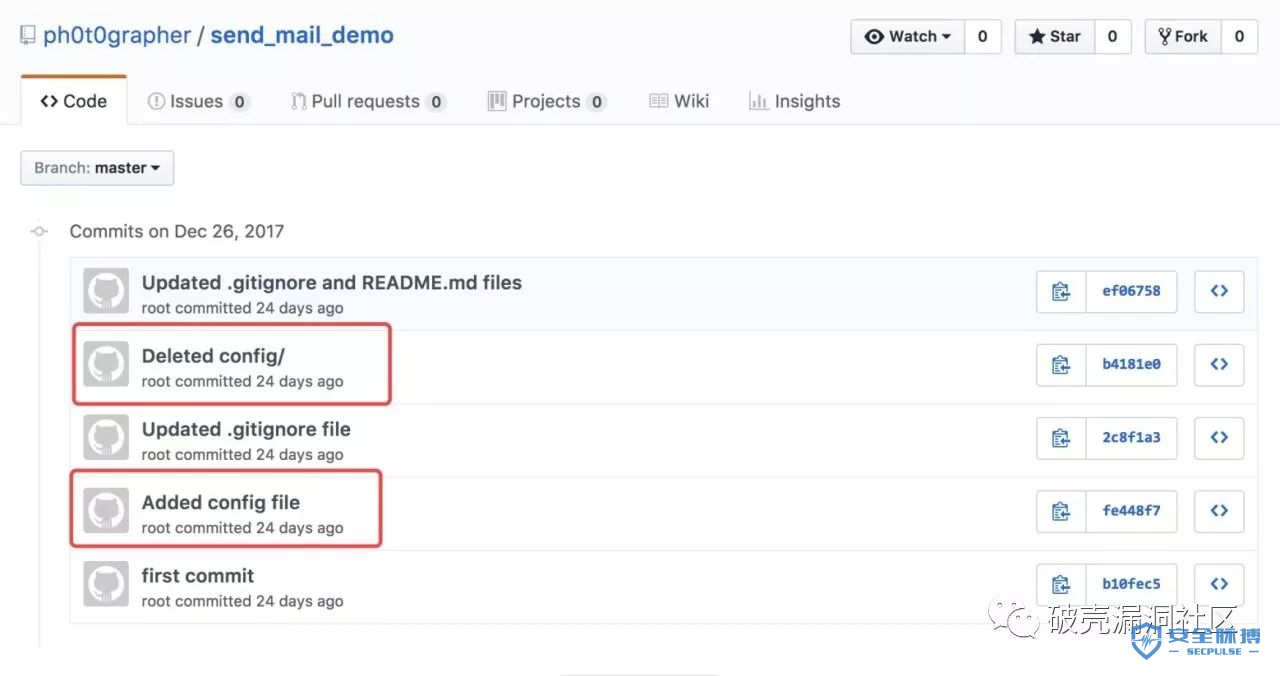Copy full SHA for commit ef06758

[1061, 291]
